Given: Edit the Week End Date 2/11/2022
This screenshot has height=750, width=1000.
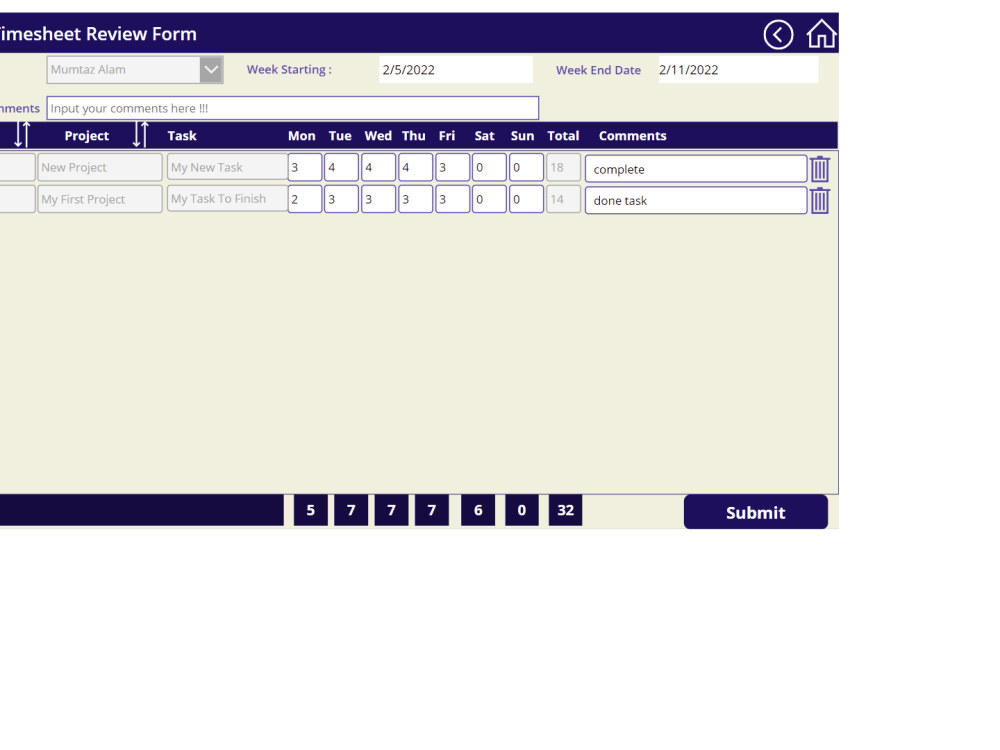Looking at the screenshot, I should (x=737, y=69).
